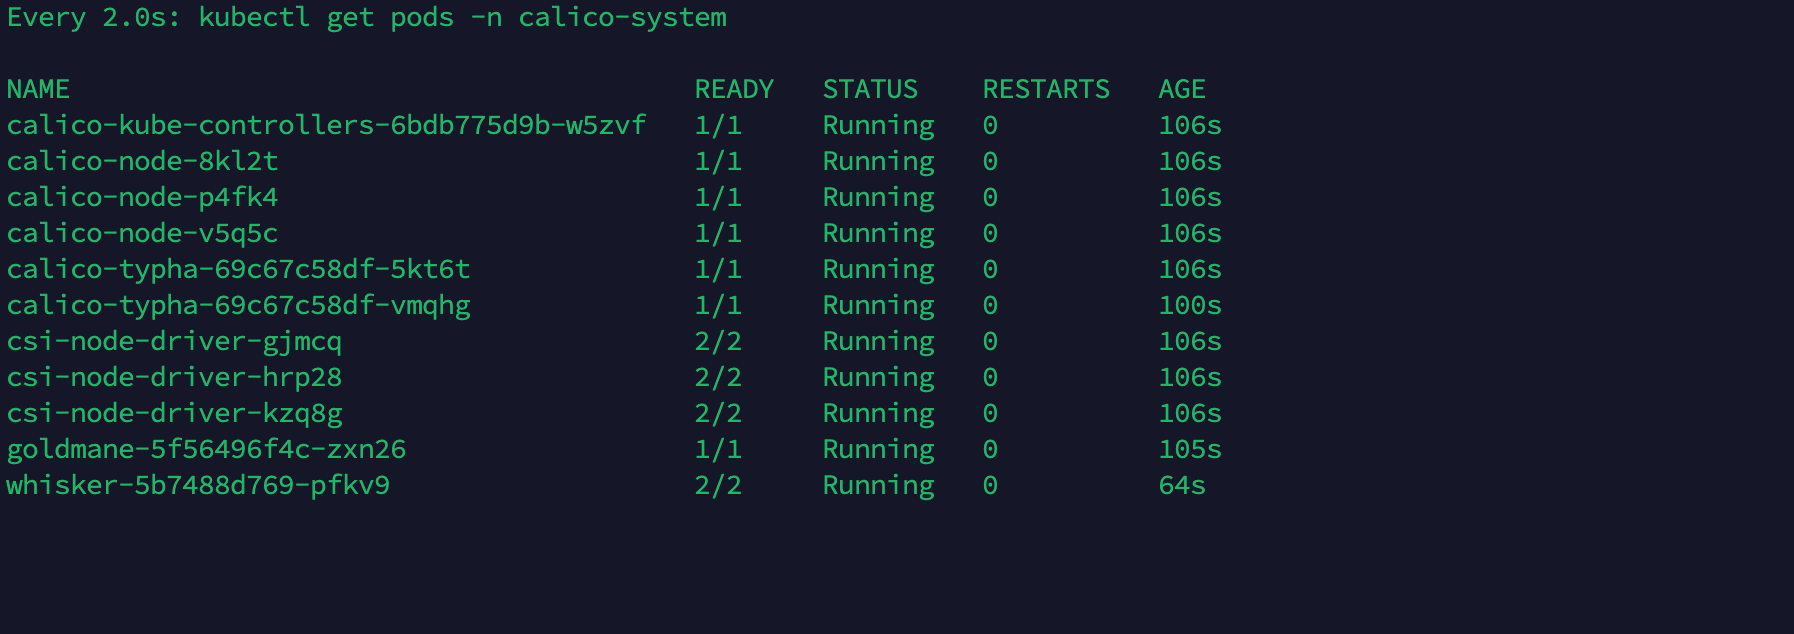This screenshot has width=1794, height=634.
Task: Click age 106s of csi-node-driver-kzq8g
Action: pos(1190,413)
